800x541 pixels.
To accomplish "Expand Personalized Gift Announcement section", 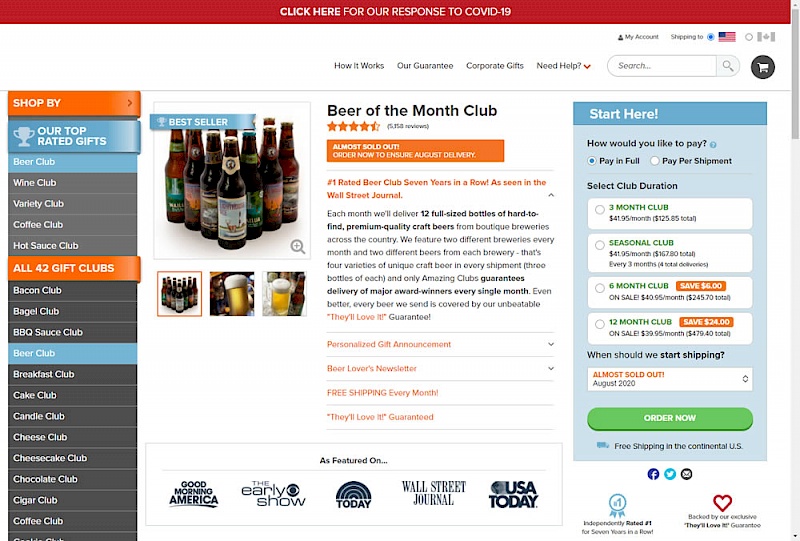I will pyautogui.click(x=440, y=345).
